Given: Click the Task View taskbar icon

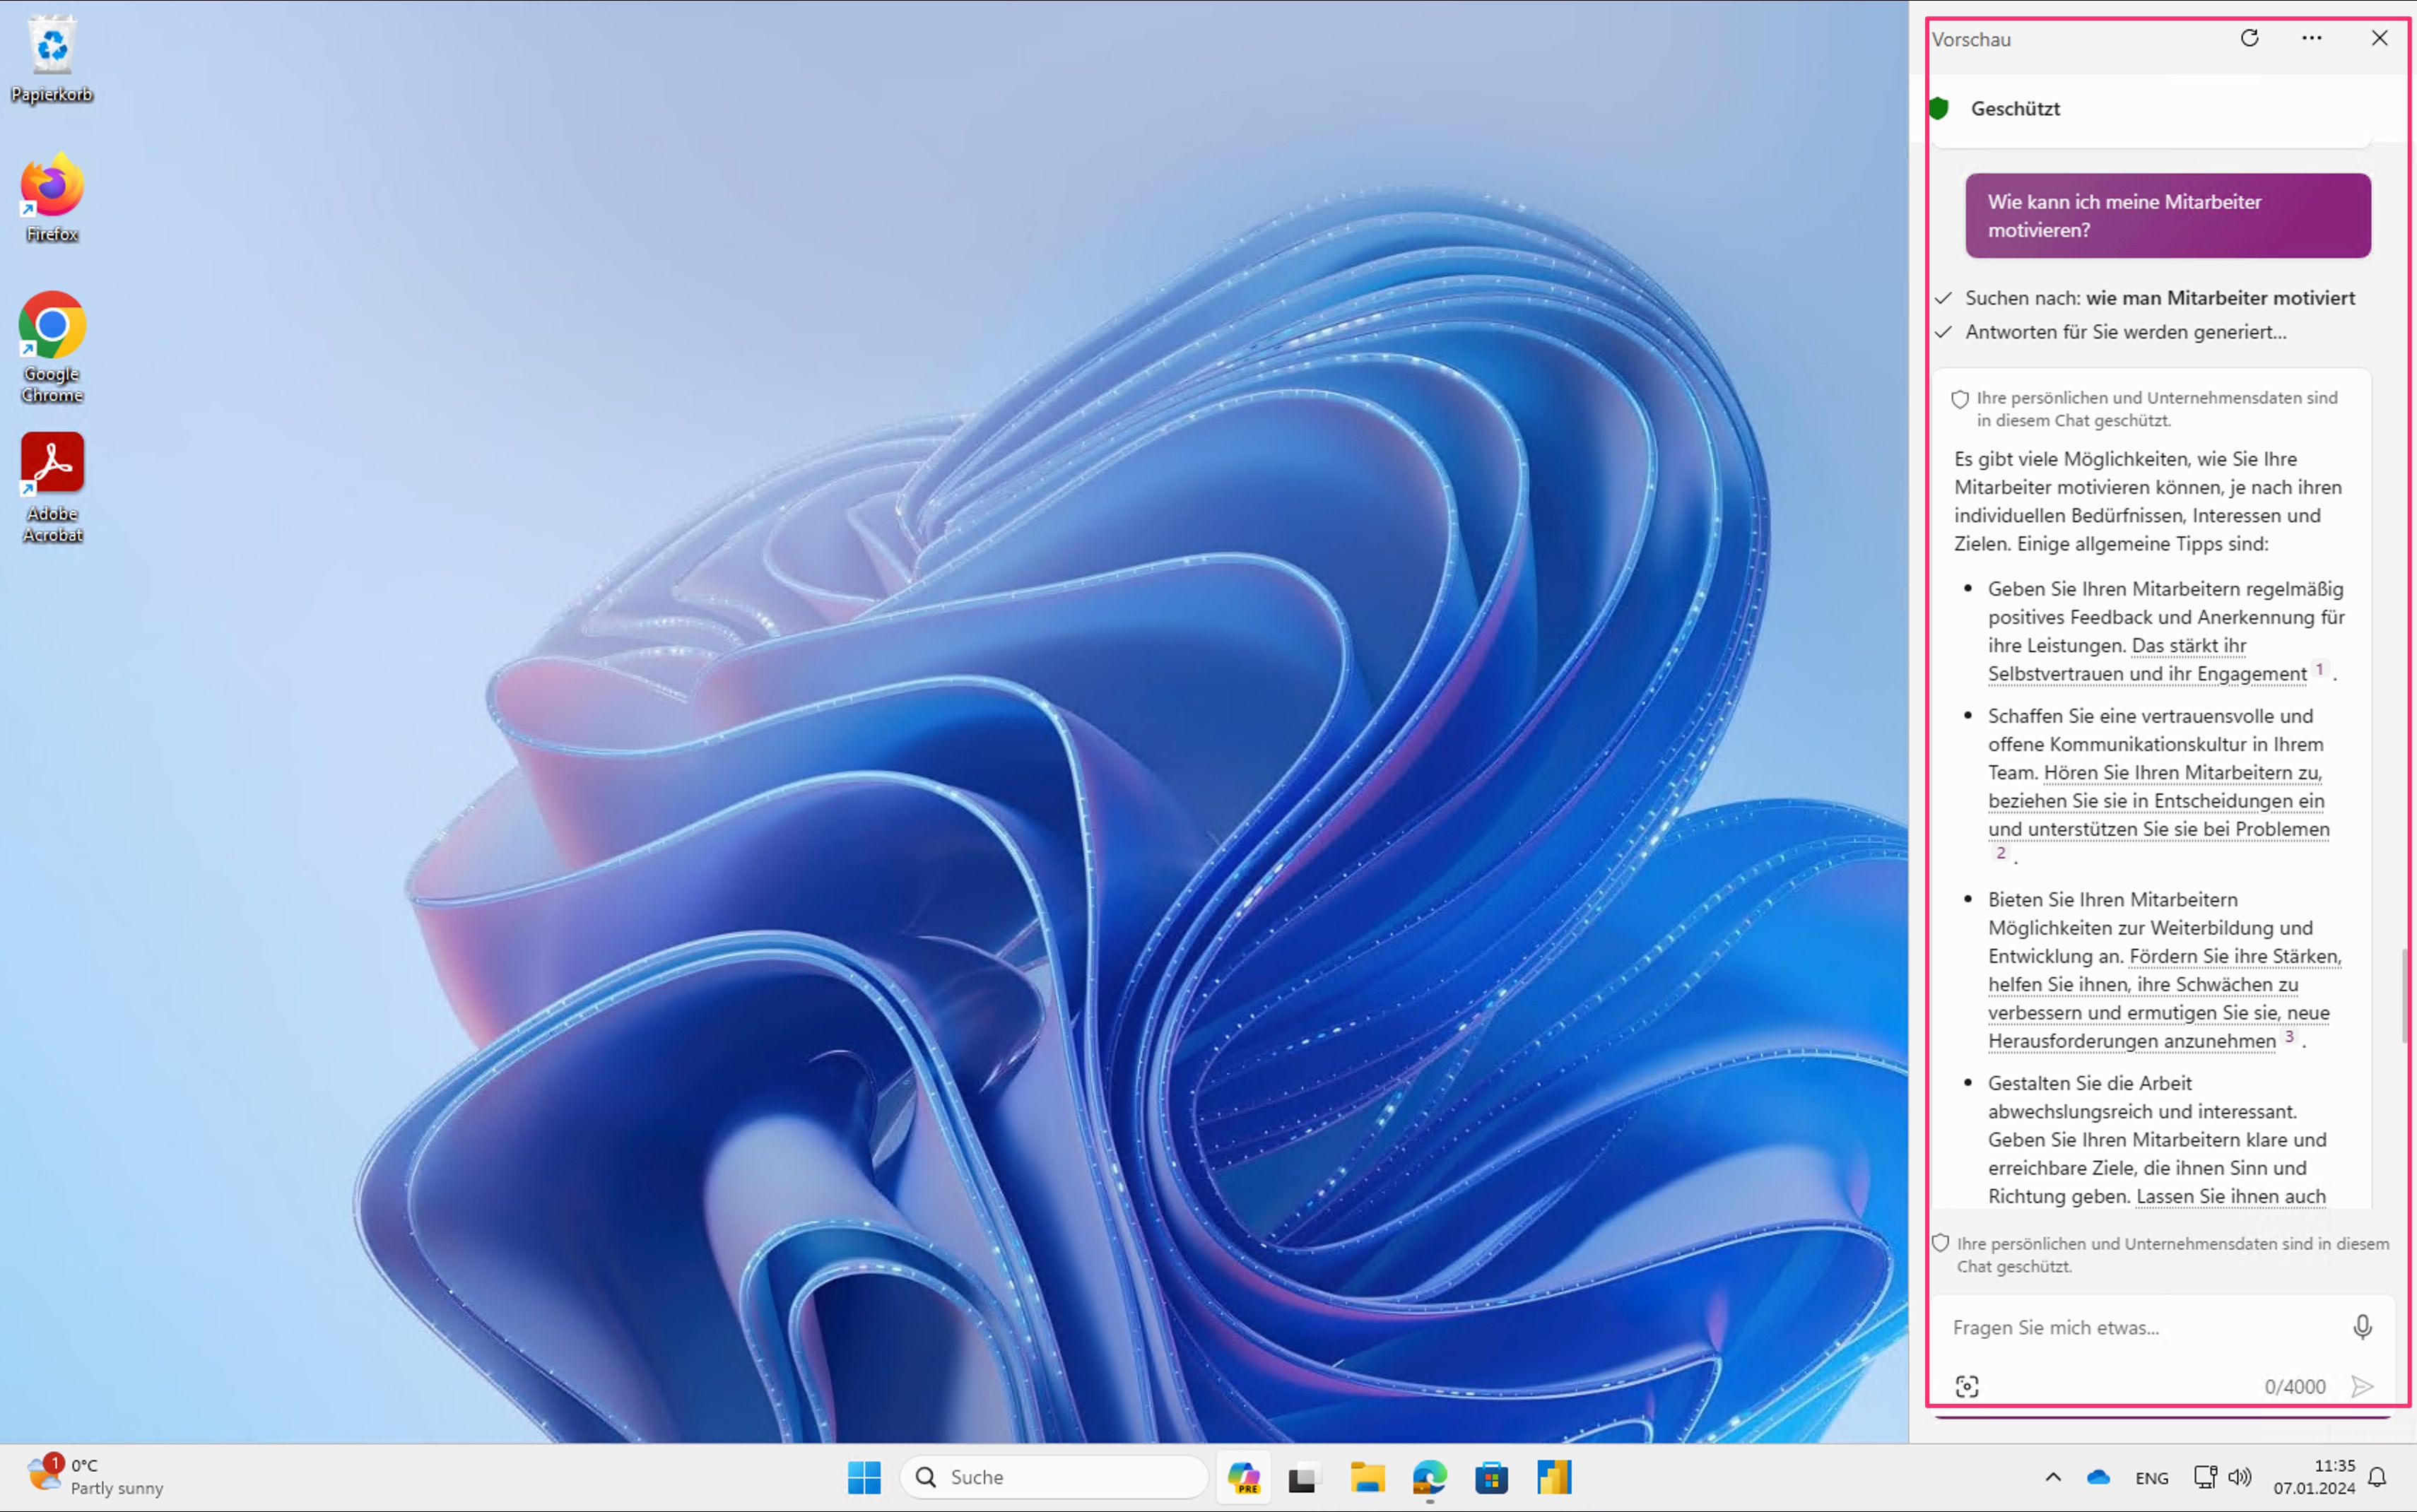Looking at the screenshot, I should [1303, 1477].
